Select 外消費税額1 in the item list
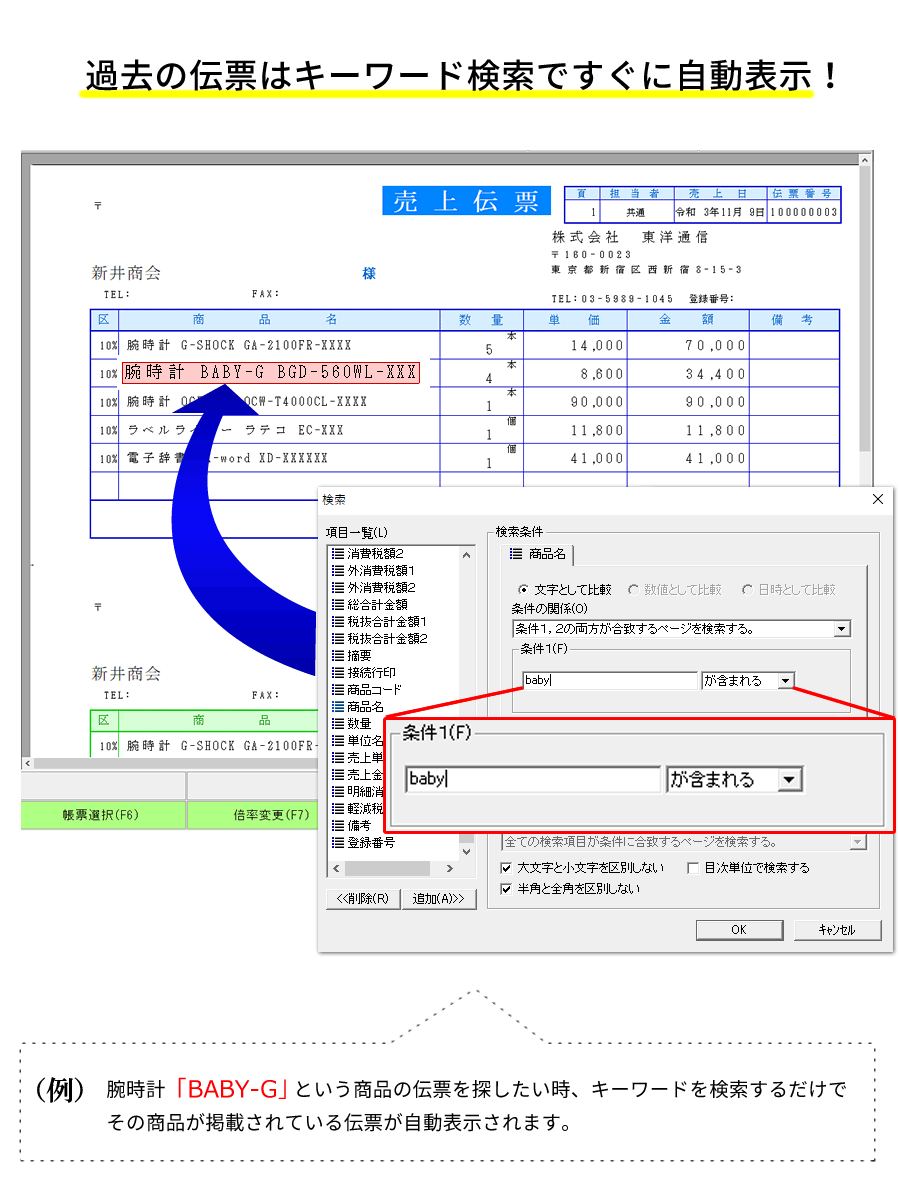 click(380, 570)
